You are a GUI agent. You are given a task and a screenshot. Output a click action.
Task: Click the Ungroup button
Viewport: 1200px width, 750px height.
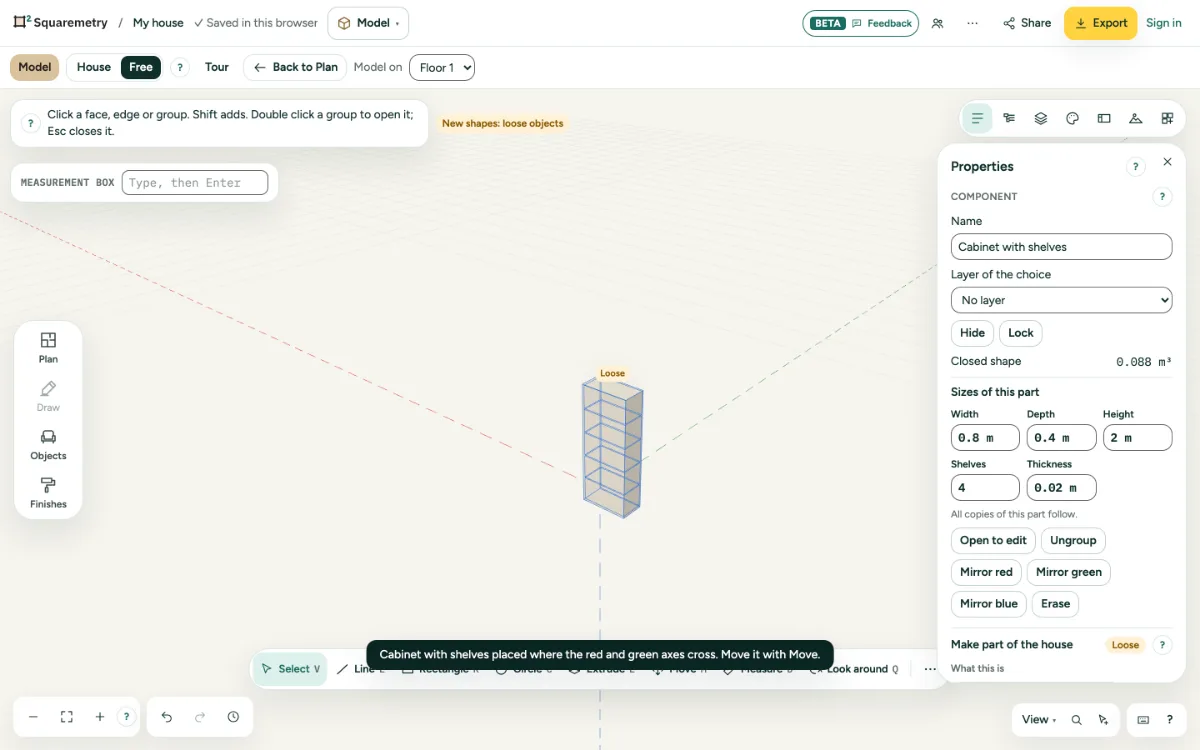click(x=1073, y=540)
